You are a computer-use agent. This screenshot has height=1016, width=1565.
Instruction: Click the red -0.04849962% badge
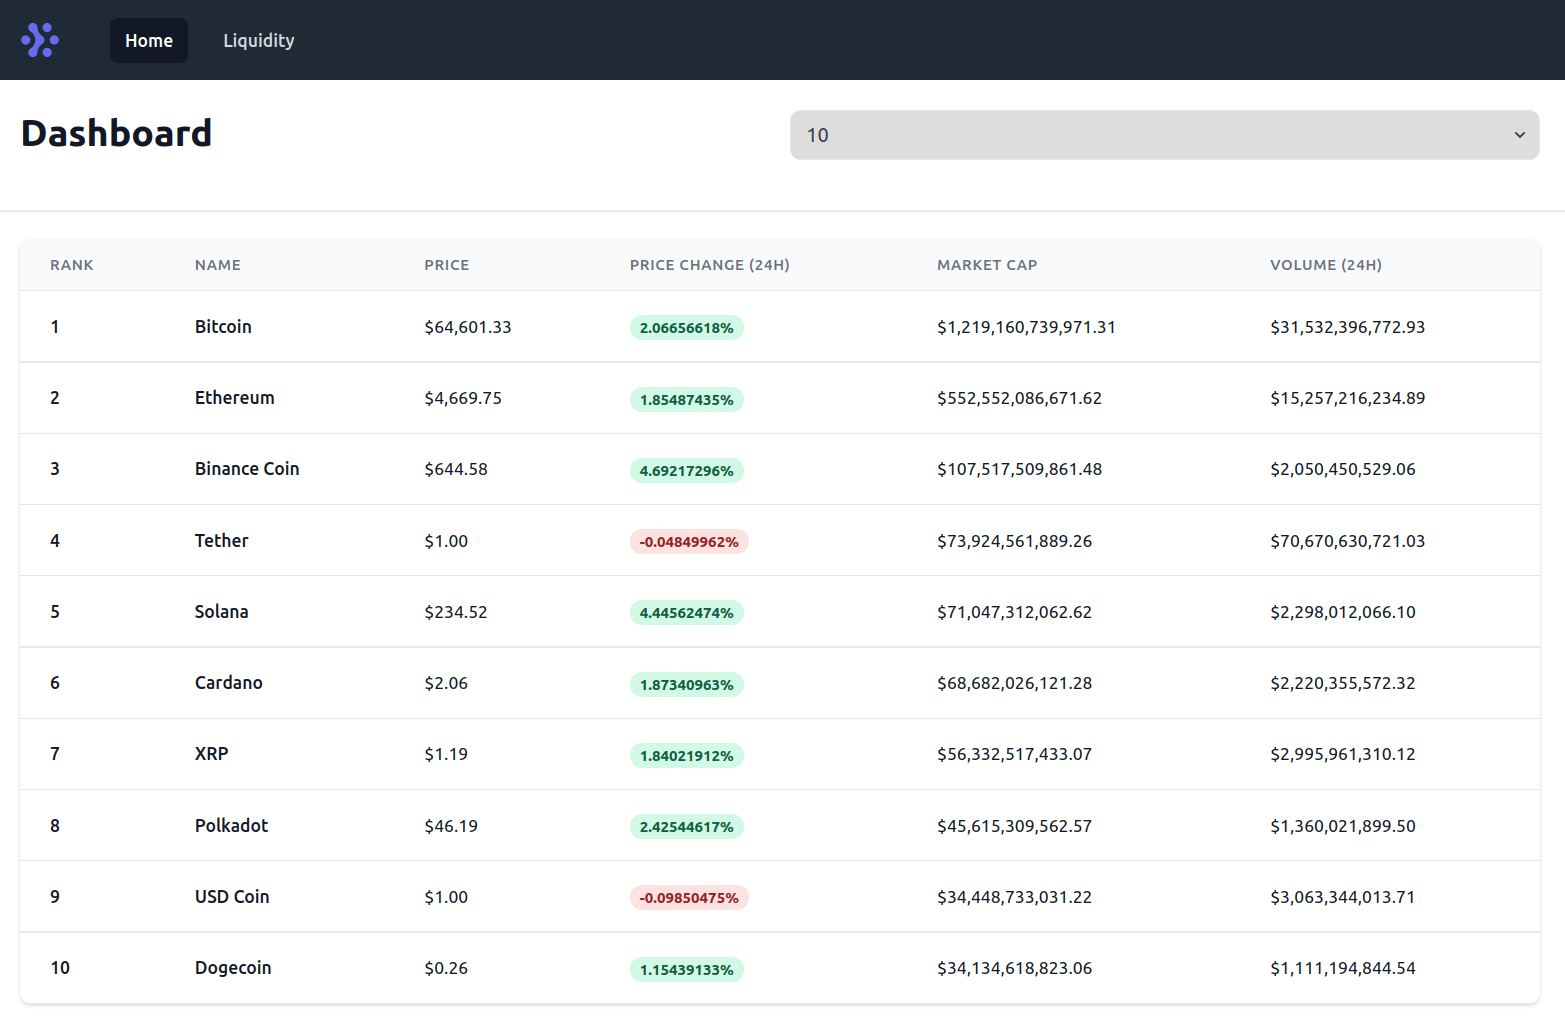click(689, 542)
